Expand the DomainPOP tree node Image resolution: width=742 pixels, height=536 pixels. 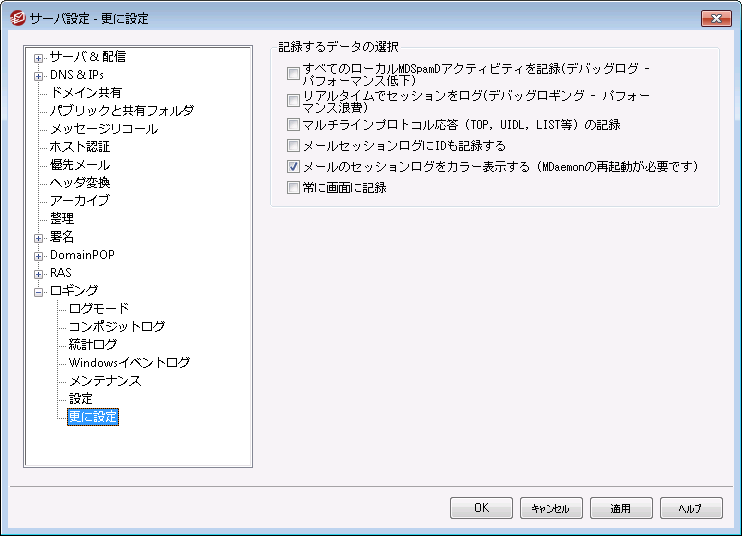click(39, 255)
